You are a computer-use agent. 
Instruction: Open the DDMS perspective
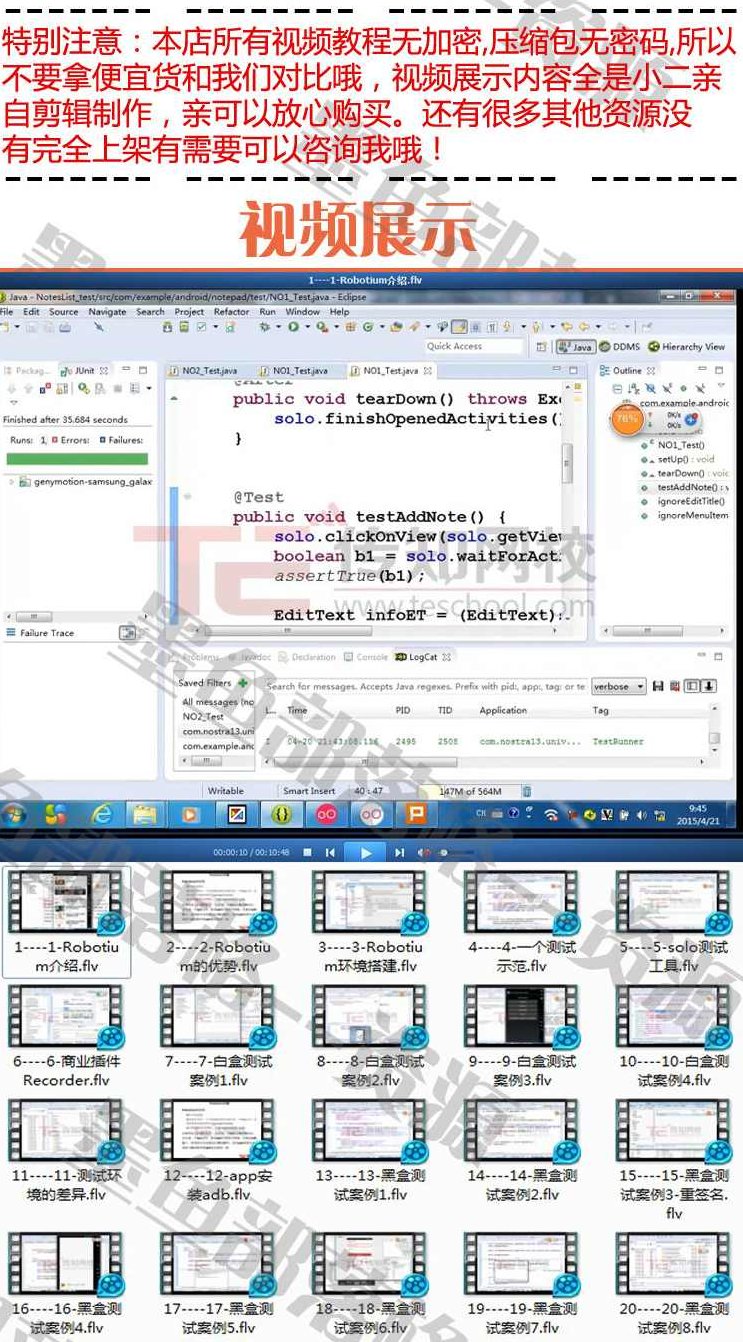(619, 347)
